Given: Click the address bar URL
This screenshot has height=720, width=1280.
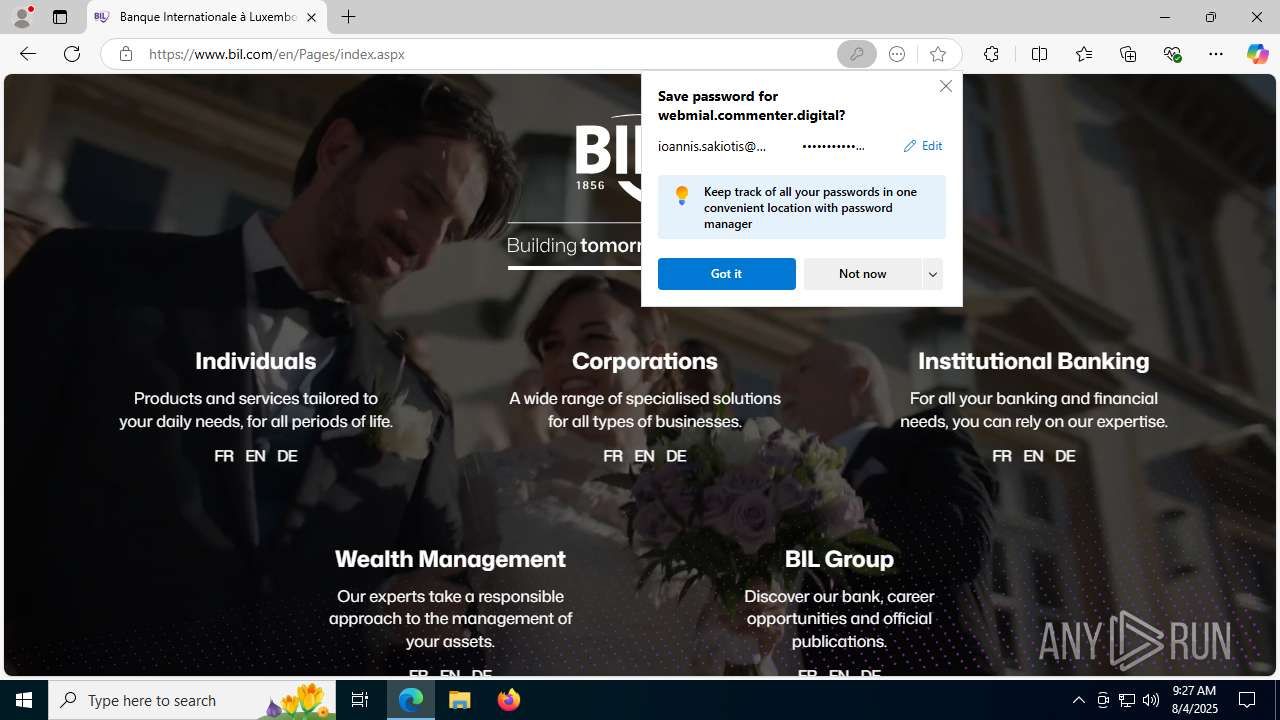Looking at the screenshot, I should (277, 54).
